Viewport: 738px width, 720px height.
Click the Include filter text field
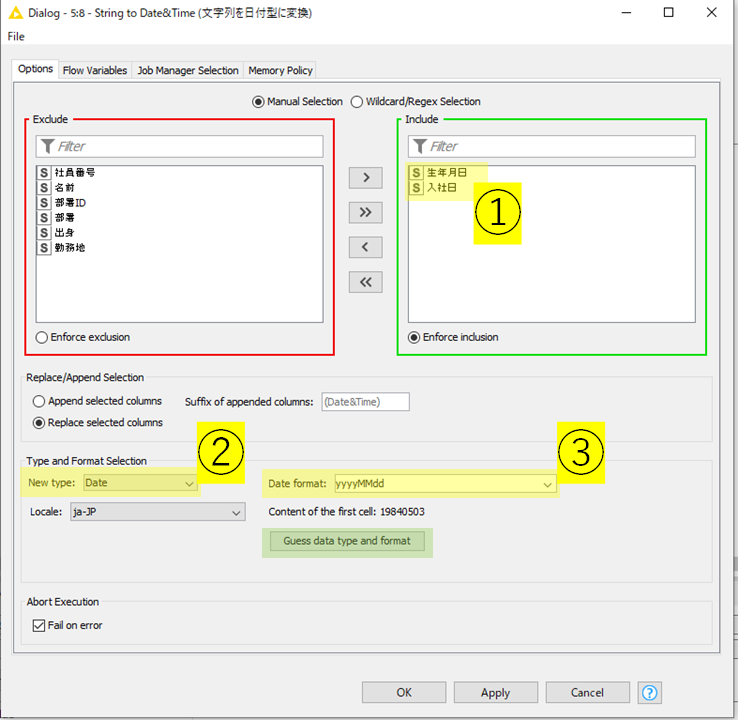click(x=552, y=146)
